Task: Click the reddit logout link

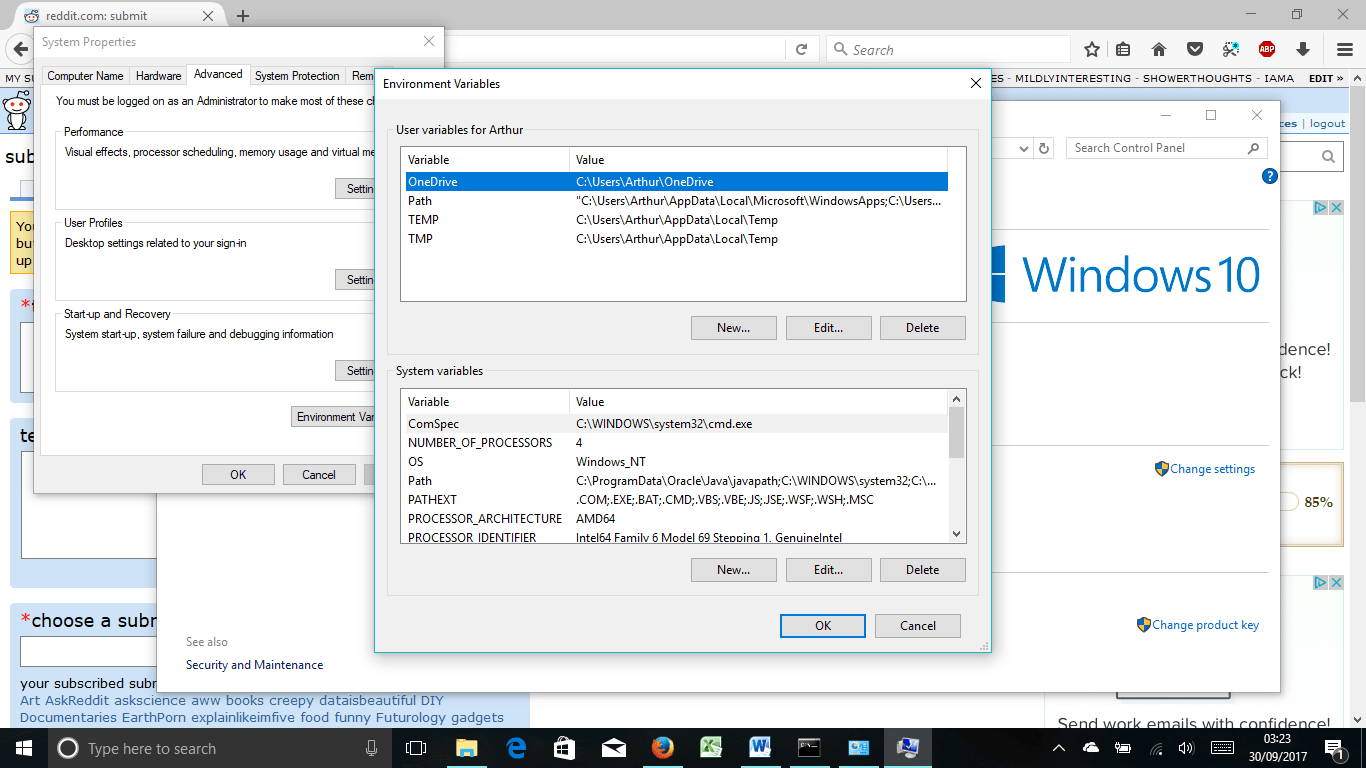Action: click(1328, 124)
